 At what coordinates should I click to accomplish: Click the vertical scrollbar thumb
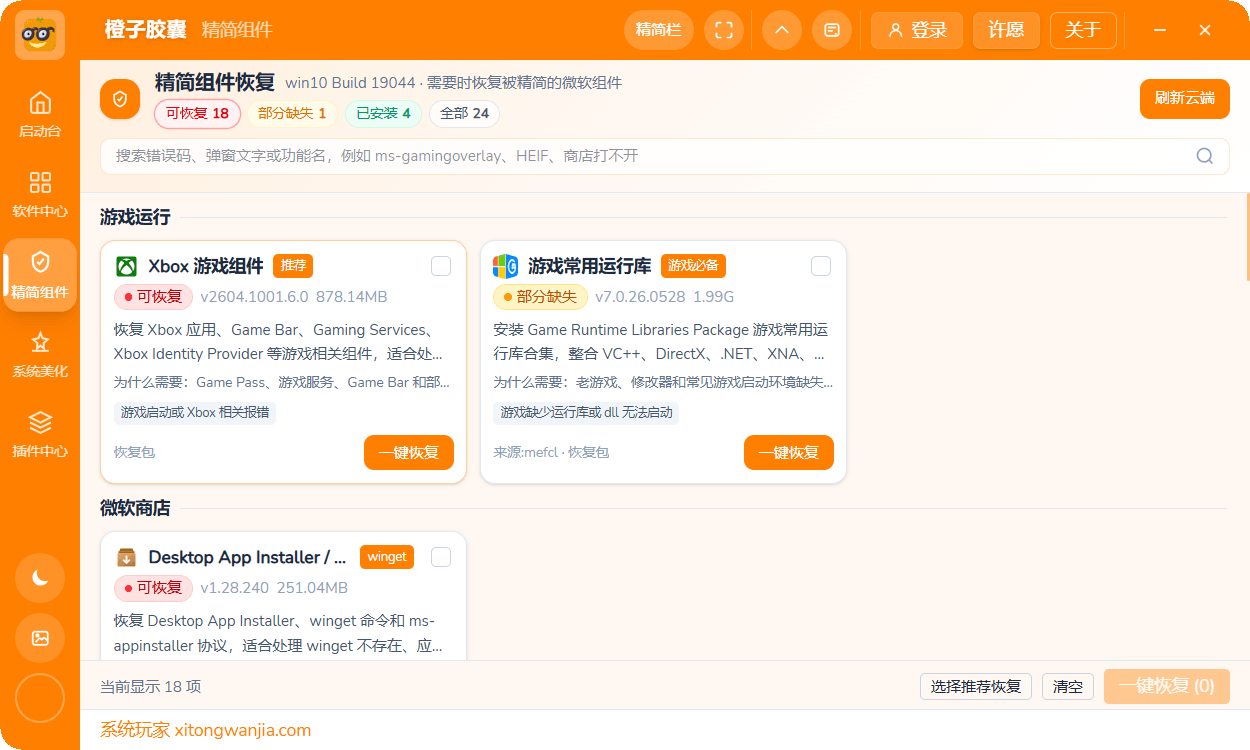coord(1246,238)
